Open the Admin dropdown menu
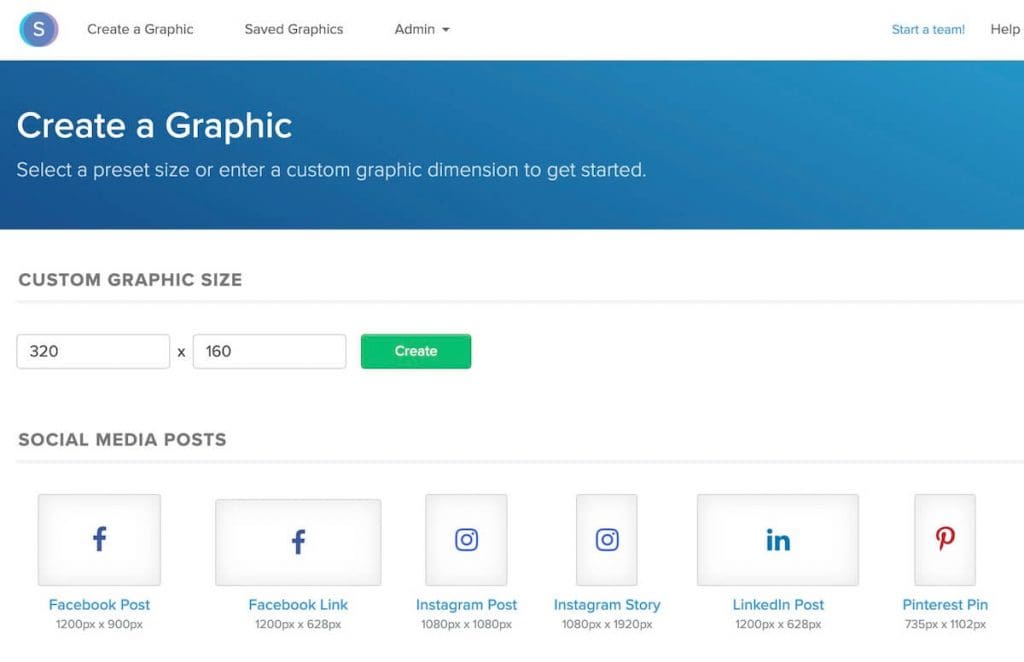 tap(422, 29)
